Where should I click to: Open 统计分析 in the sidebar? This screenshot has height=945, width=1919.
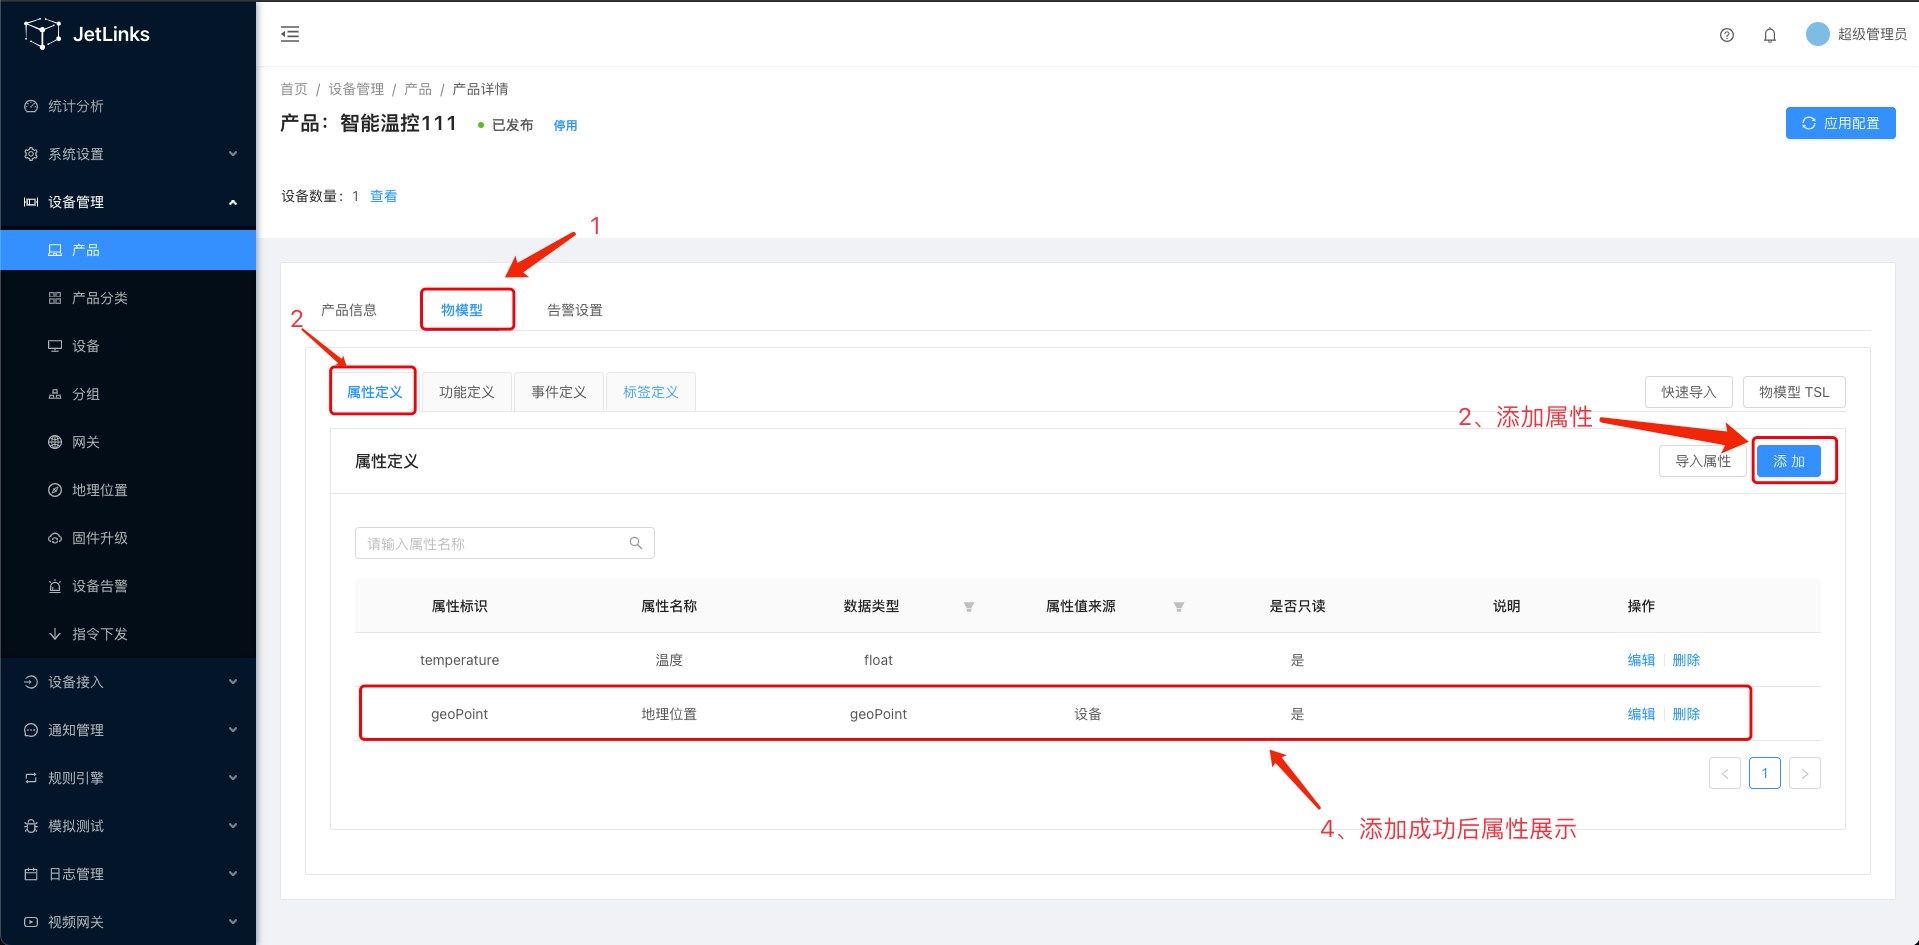tap(128, 106)
